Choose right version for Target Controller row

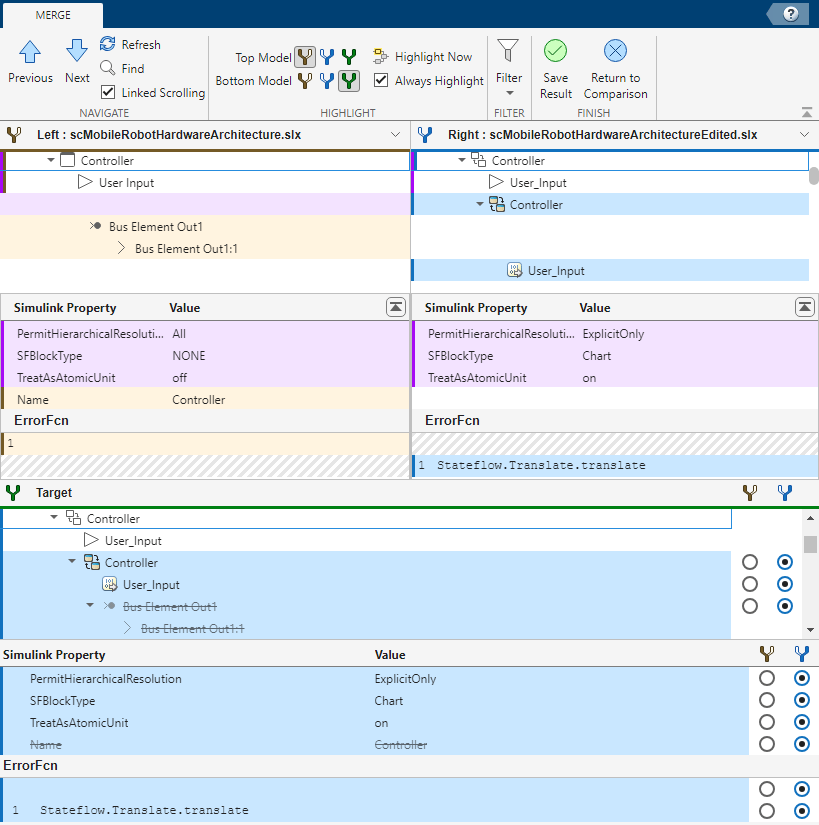[x=785, y=562]
